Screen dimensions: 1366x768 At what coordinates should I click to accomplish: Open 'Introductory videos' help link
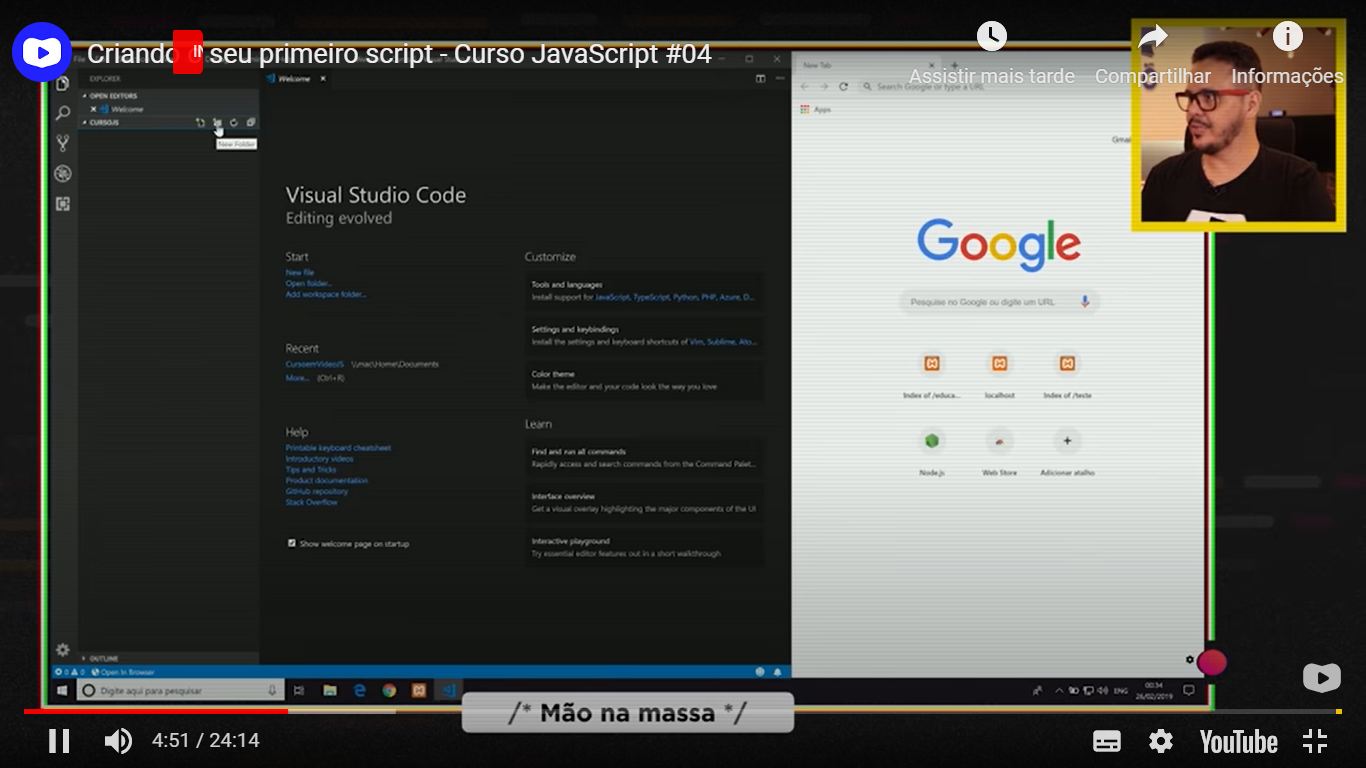319,459
